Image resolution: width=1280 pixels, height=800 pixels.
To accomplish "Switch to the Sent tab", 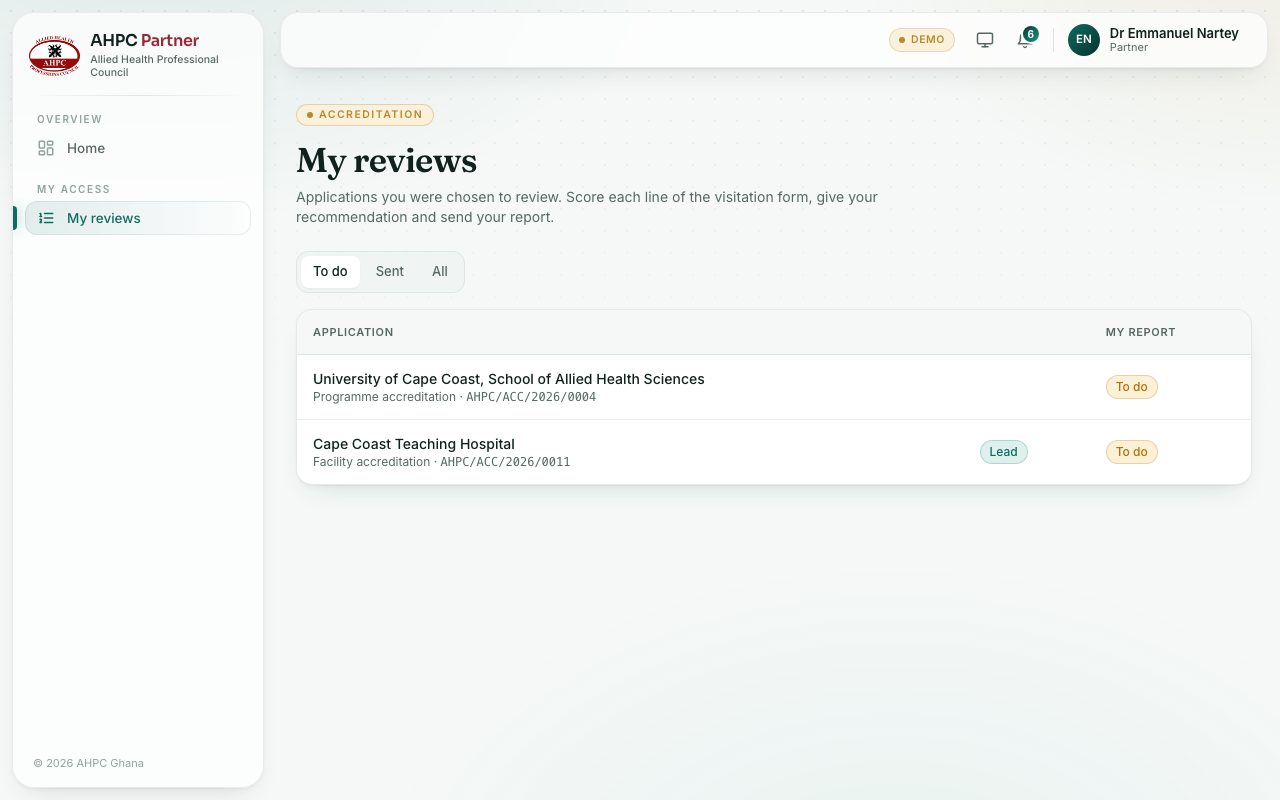I will click(390, 272).
